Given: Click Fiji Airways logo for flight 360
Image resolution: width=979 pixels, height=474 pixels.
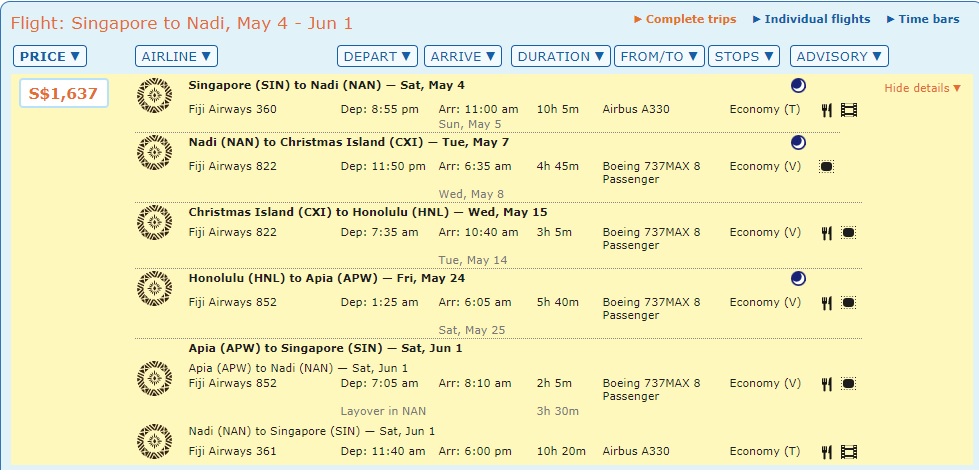Looking at the screenshot, I should [154, 96].
